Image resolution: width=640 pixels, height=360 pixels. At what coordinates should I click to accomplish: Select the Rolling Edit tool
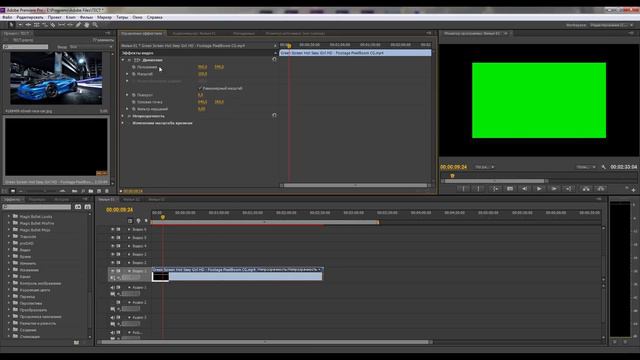[x=36, y=25]
